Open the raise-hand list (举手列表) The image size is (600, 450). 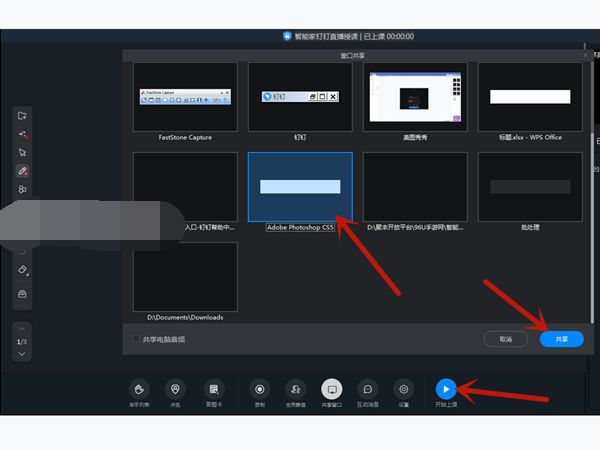tap(141, 389)
